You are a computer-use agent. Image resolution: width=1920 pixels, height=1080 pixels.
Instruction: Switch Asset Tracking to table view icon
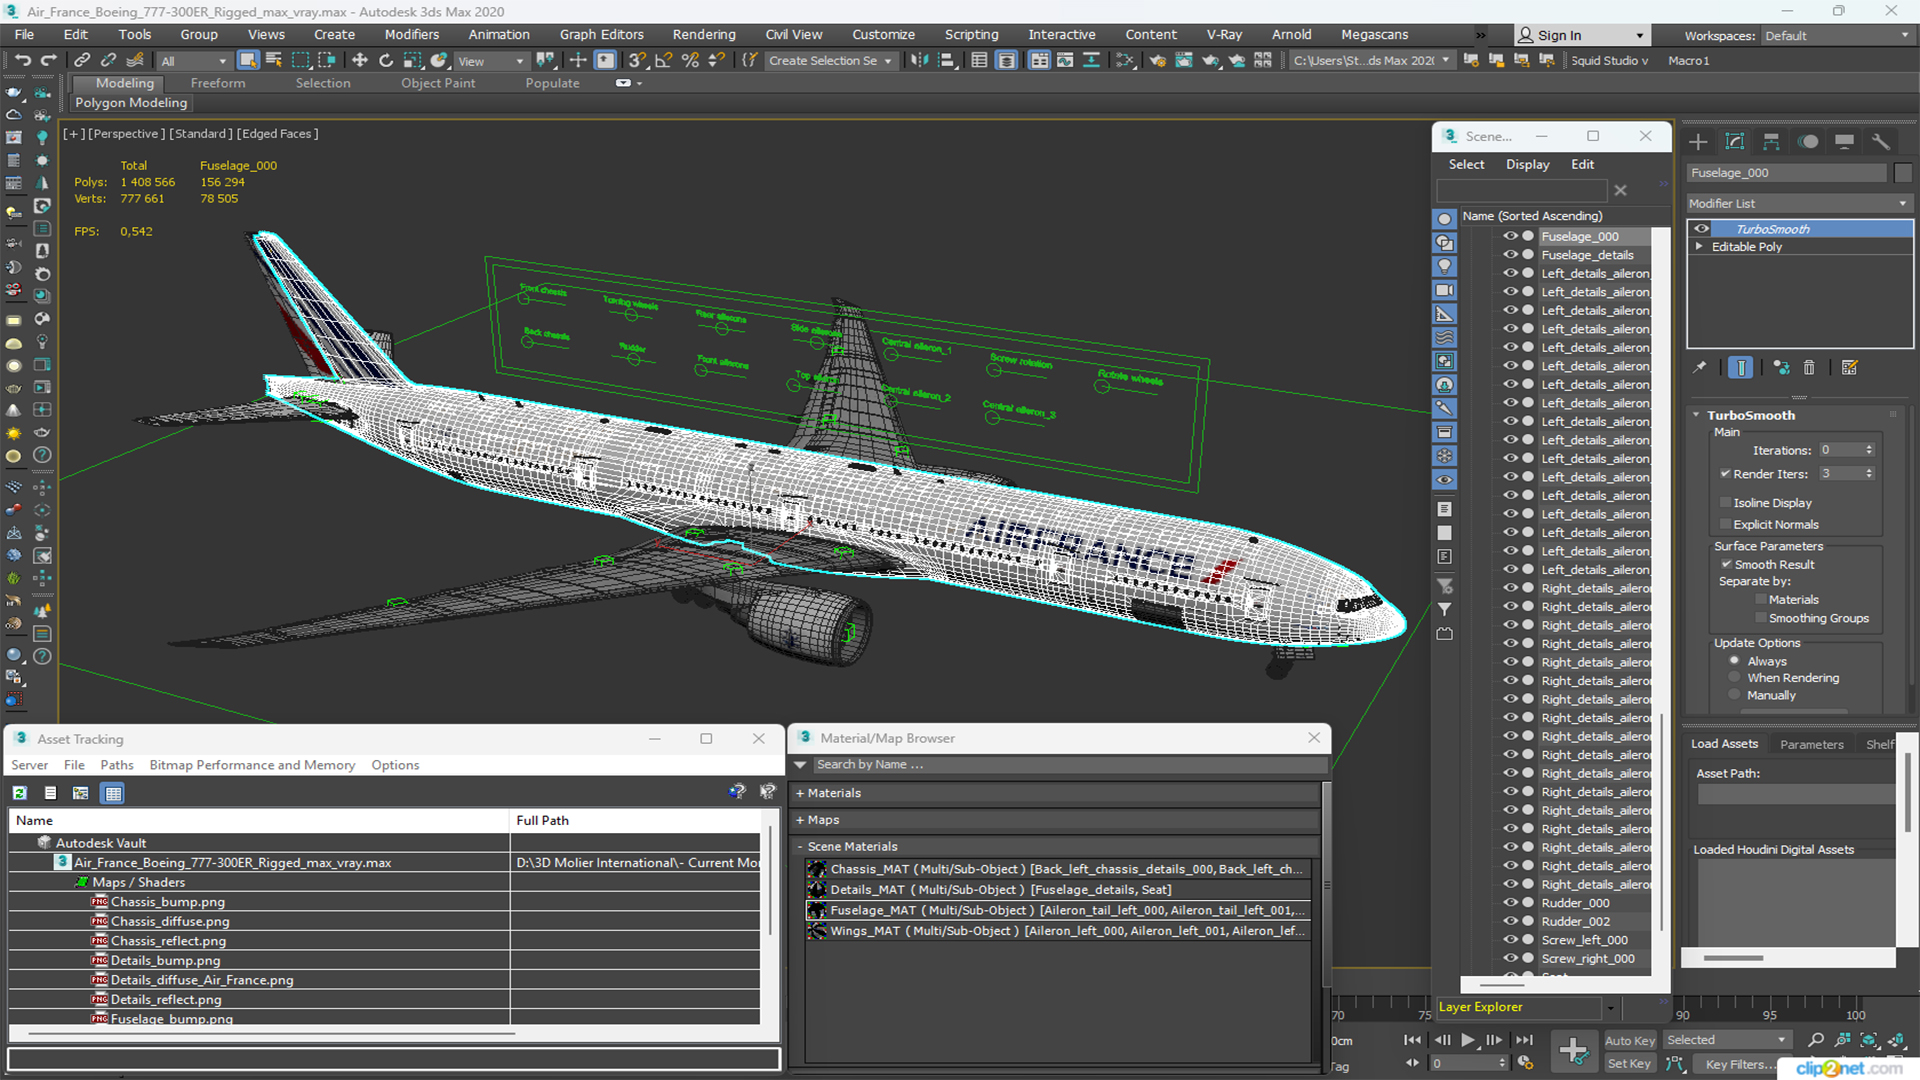click(x=113, y=793)
